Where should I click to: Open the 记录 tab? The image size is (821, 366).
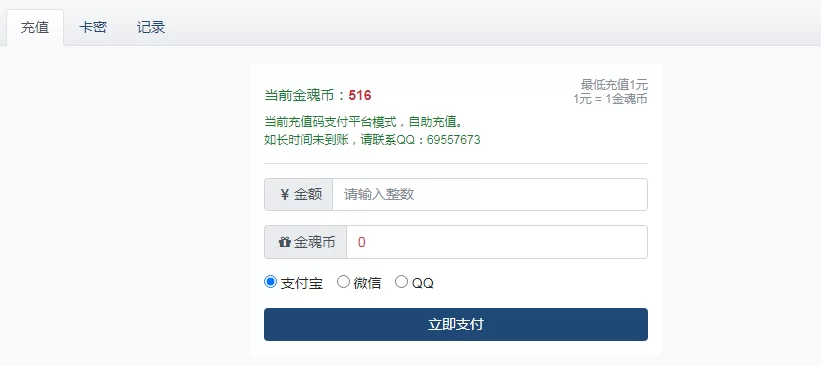(x=151, y=27)
